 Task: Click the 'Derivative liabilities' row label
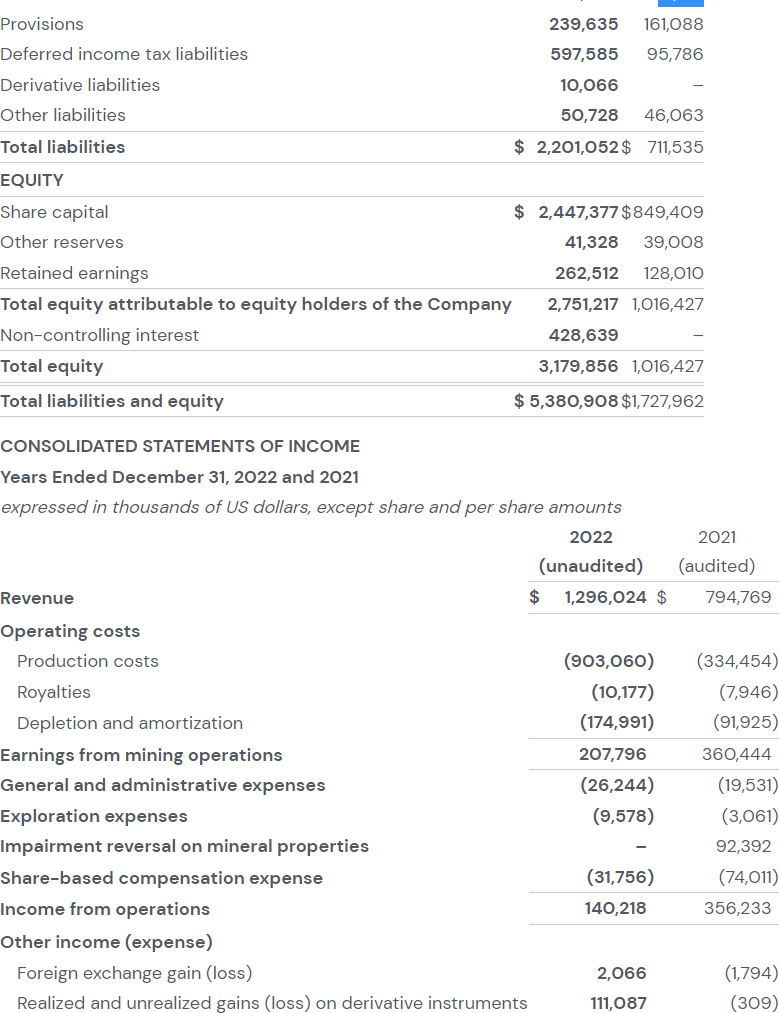click(80, 85)
